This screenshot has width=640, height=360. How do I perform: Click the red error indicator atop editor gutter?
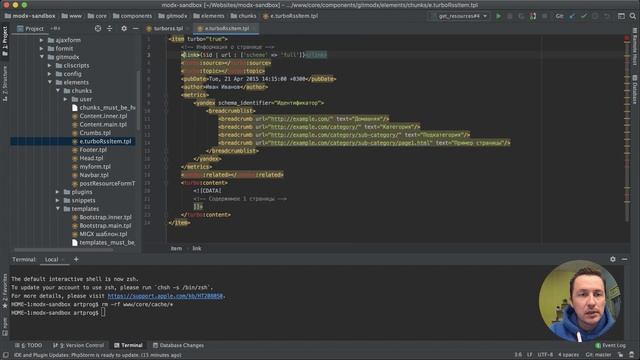[x=627, y=38]
